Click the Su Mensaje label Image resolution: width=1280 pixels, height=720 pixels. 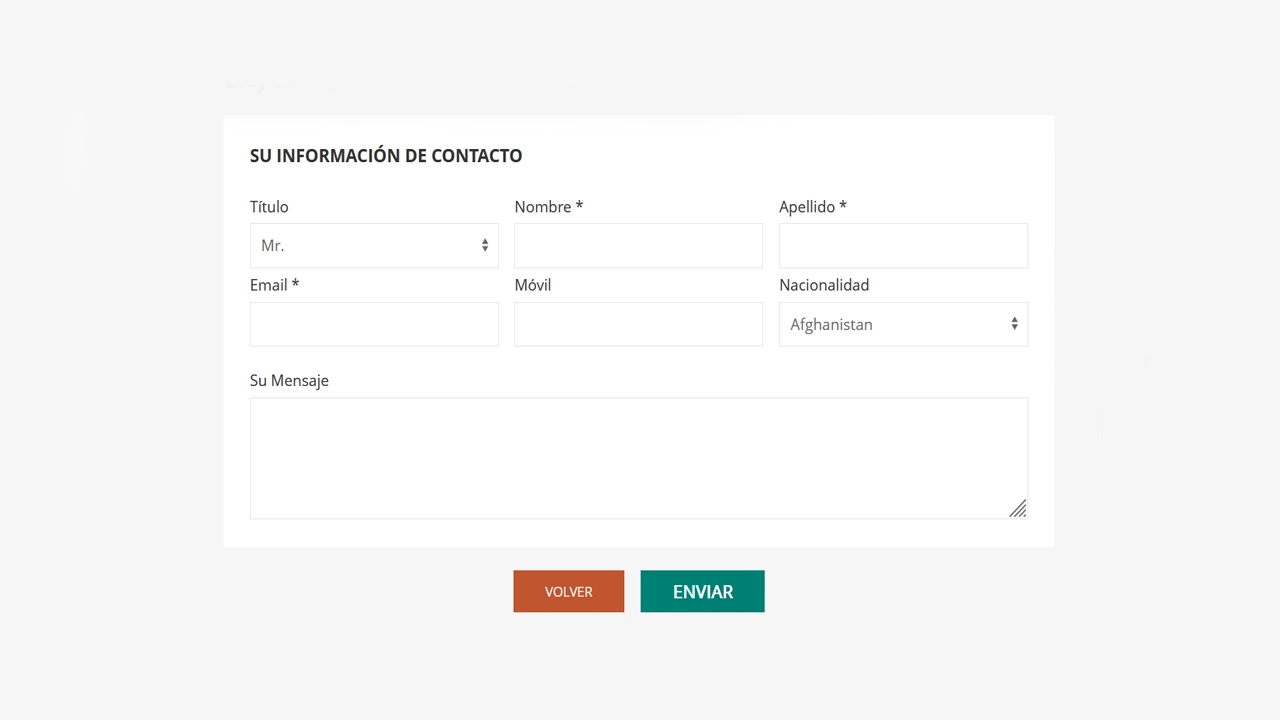point(289,381)
